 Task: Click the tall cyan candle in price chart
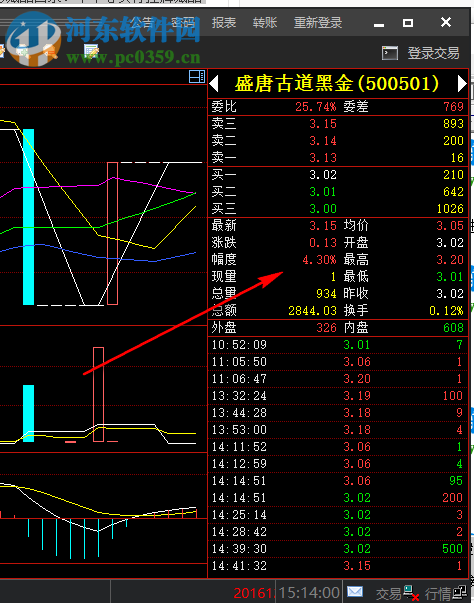[28, 217]
